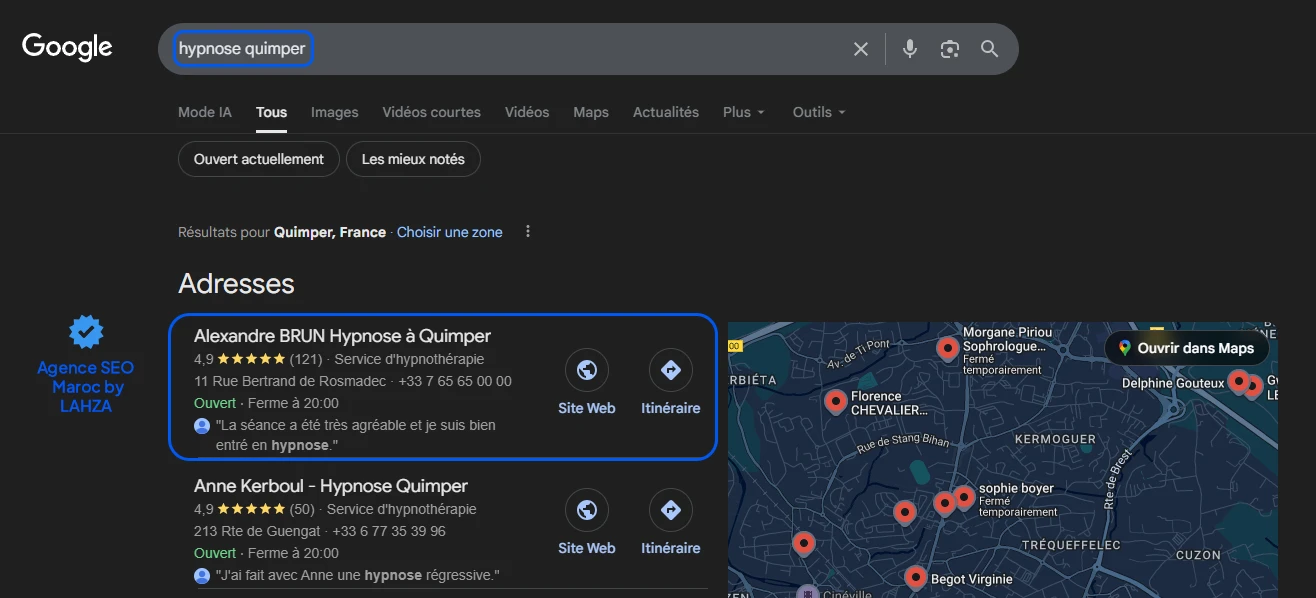
Task: Open the Google logo homepage
Action: (67, 47)
